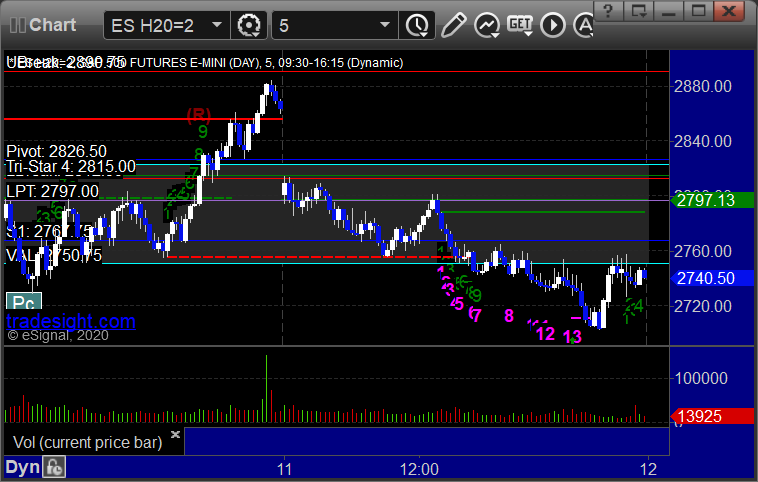Screen dimensions: 758x482
Task: Open the GET tools menu icon
Action: [520, 25]
